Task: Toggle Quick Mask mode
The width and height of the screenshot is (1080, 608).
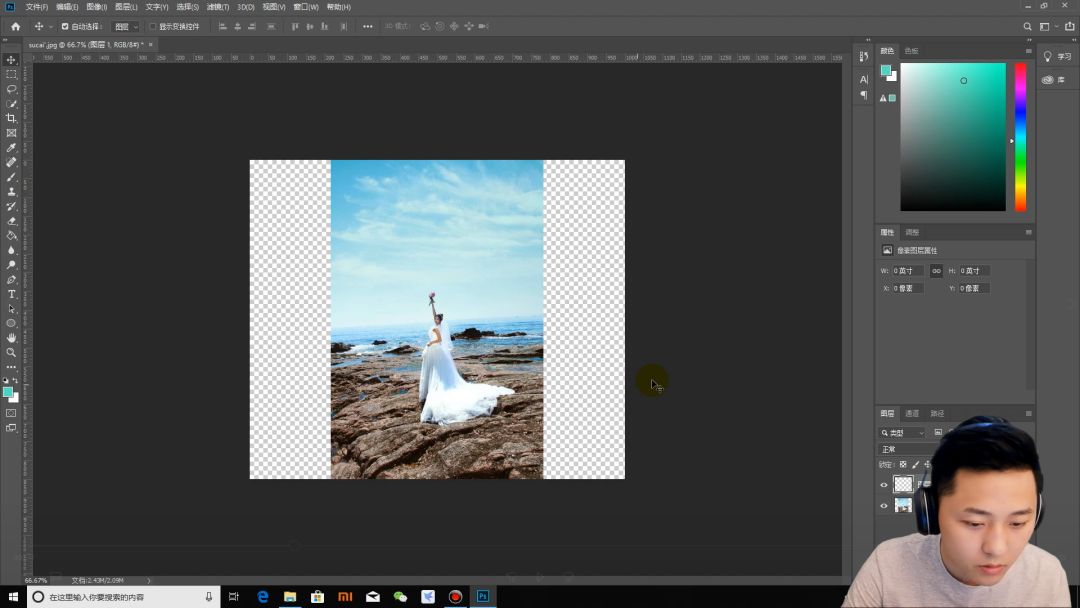Action: tap(11, 413)
